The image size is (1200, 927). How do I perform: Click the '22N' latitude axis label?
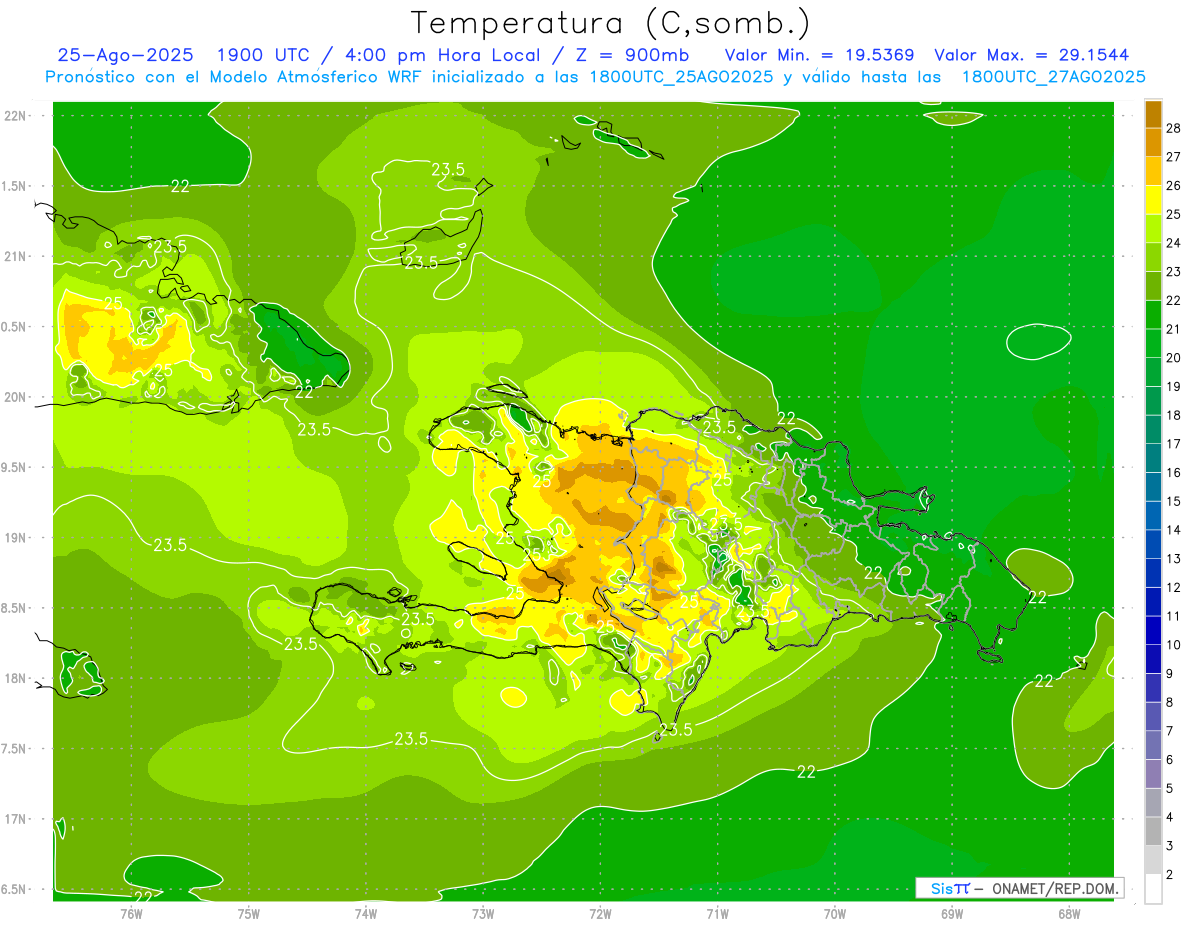click(15, 116)
